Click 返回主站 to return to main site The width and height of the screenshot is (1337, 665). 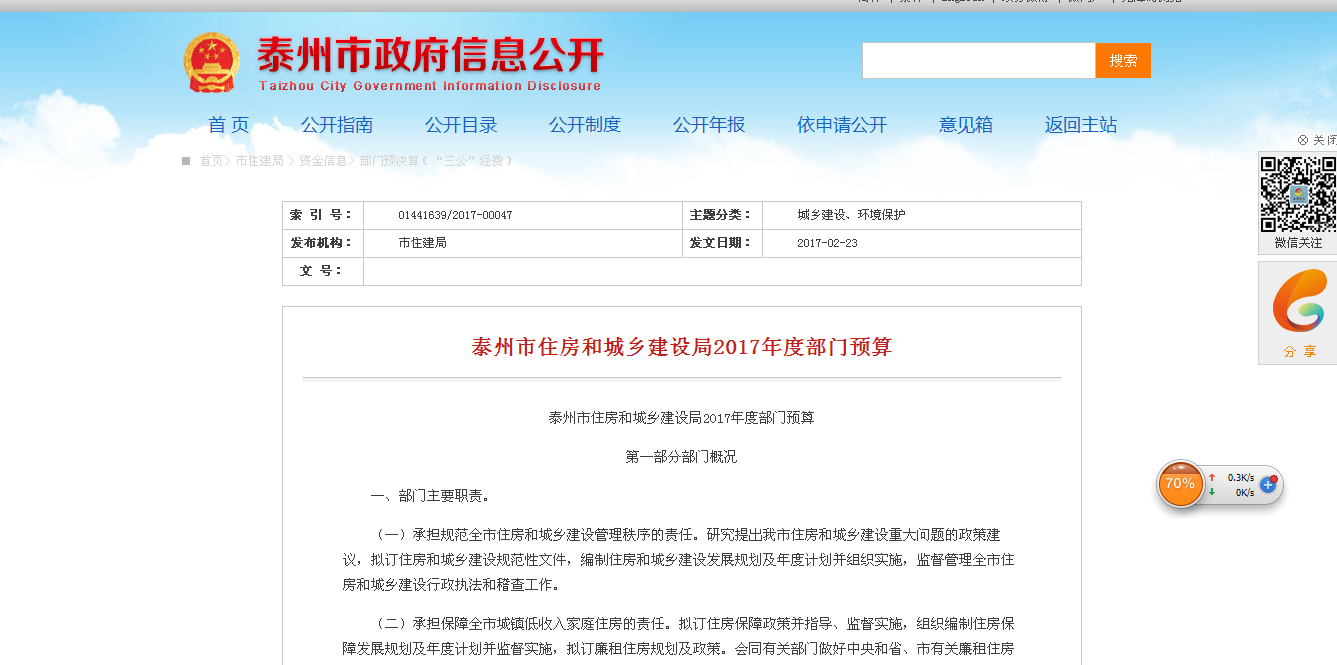tap(1081, 125)
